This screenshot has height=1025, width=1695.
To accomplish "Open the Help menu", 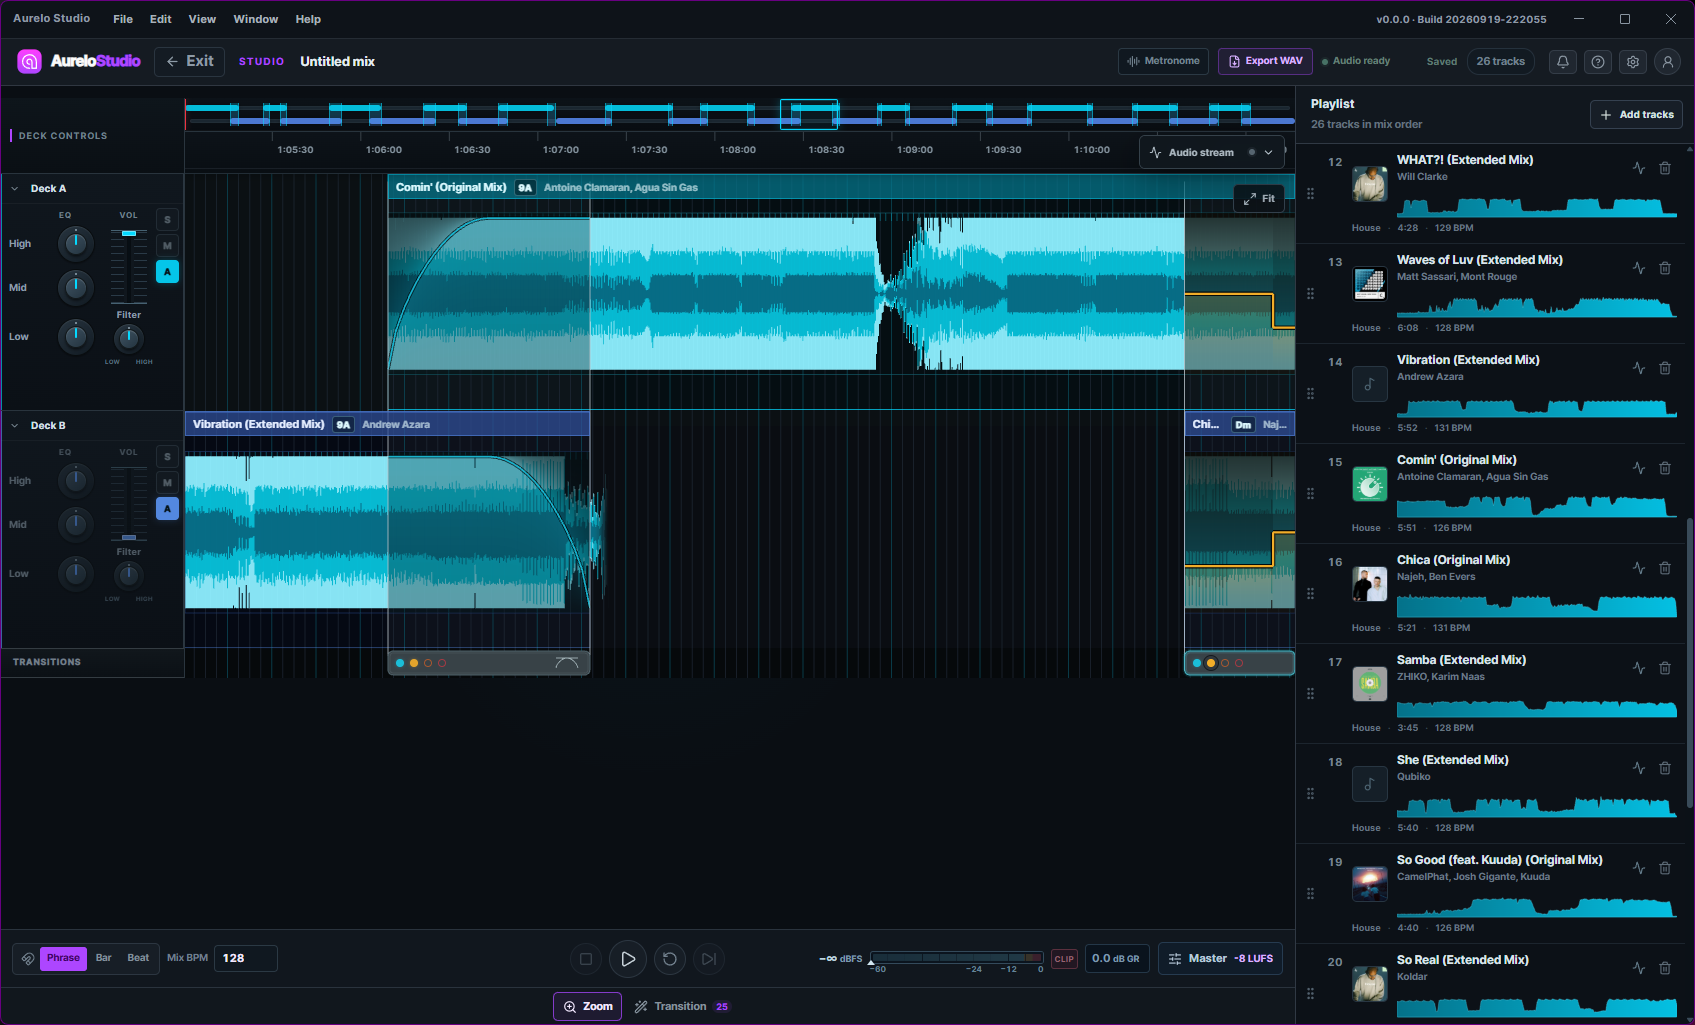I will point(308,19).
